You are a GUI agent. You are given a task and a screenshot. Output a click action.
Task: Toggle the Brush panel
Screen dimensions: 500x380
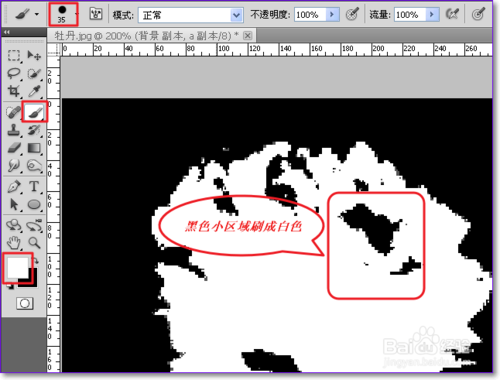pyautogui.click(x=96, y=14)
